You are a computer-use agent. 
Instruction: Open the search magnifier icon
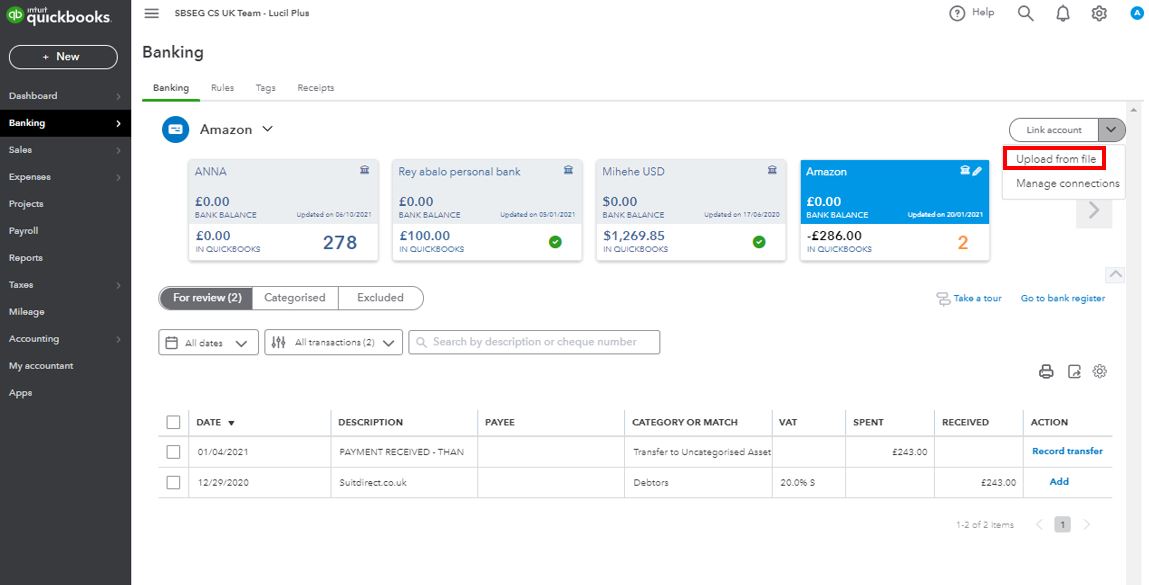(x=1025, y=13)
